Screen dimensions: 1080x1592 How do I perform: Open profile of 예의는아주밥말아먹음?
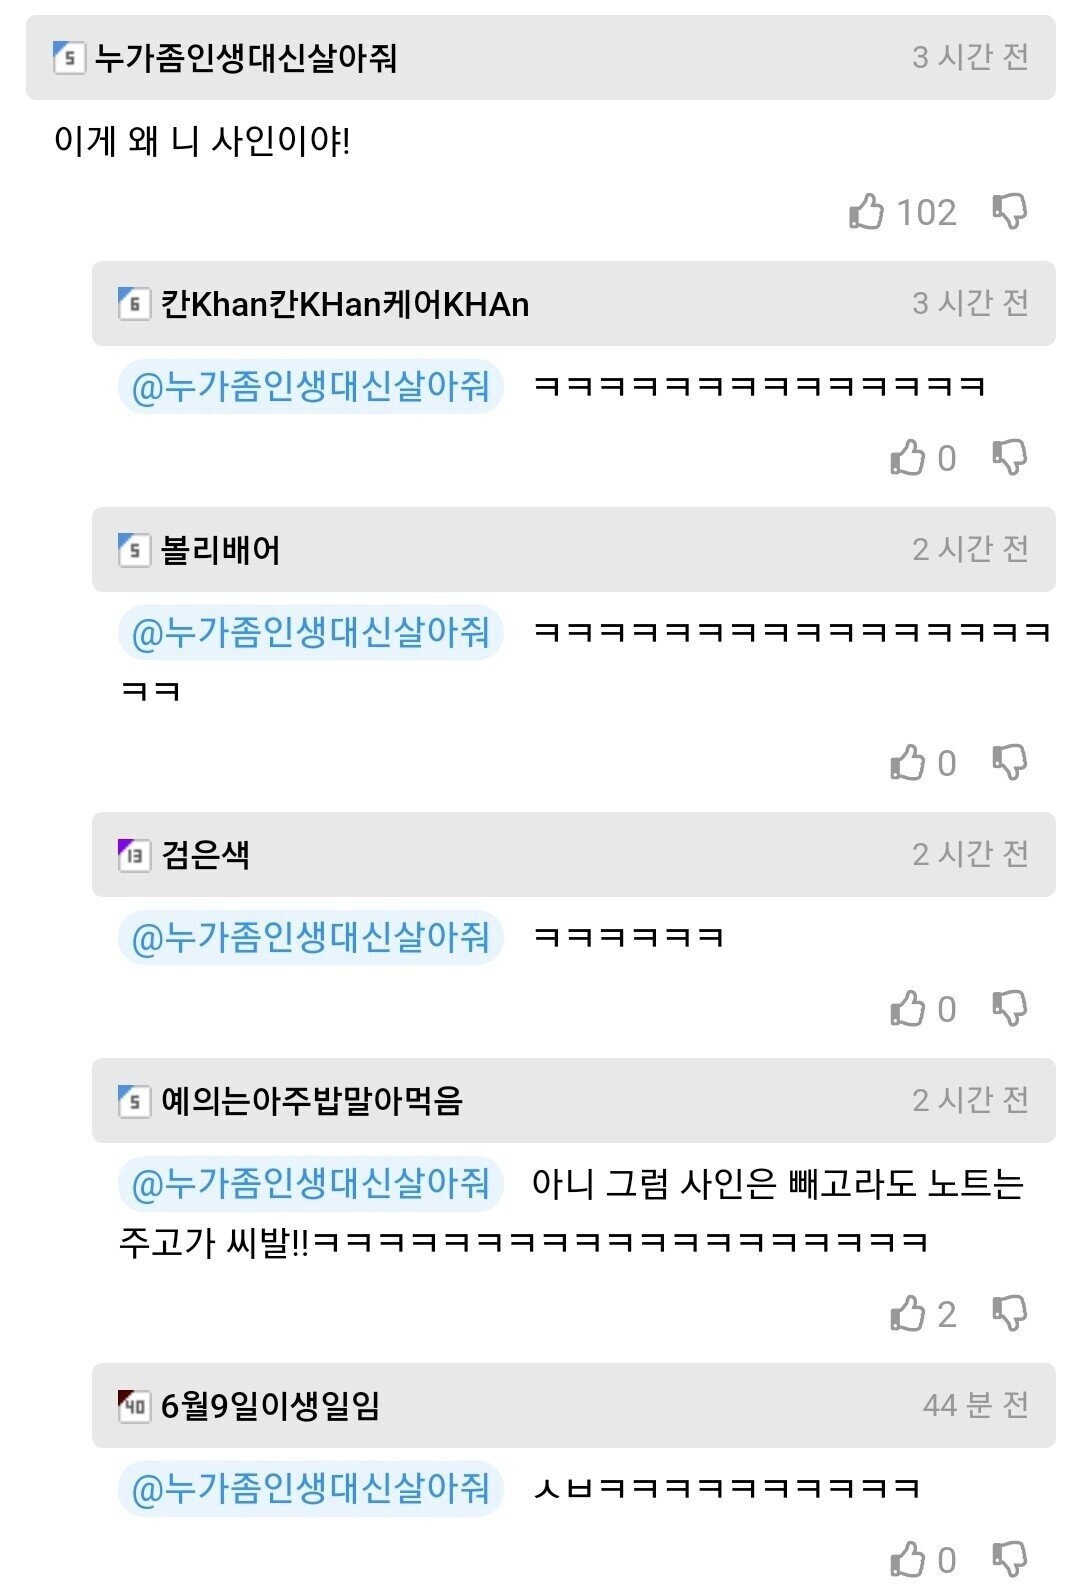pos(312,1101)
